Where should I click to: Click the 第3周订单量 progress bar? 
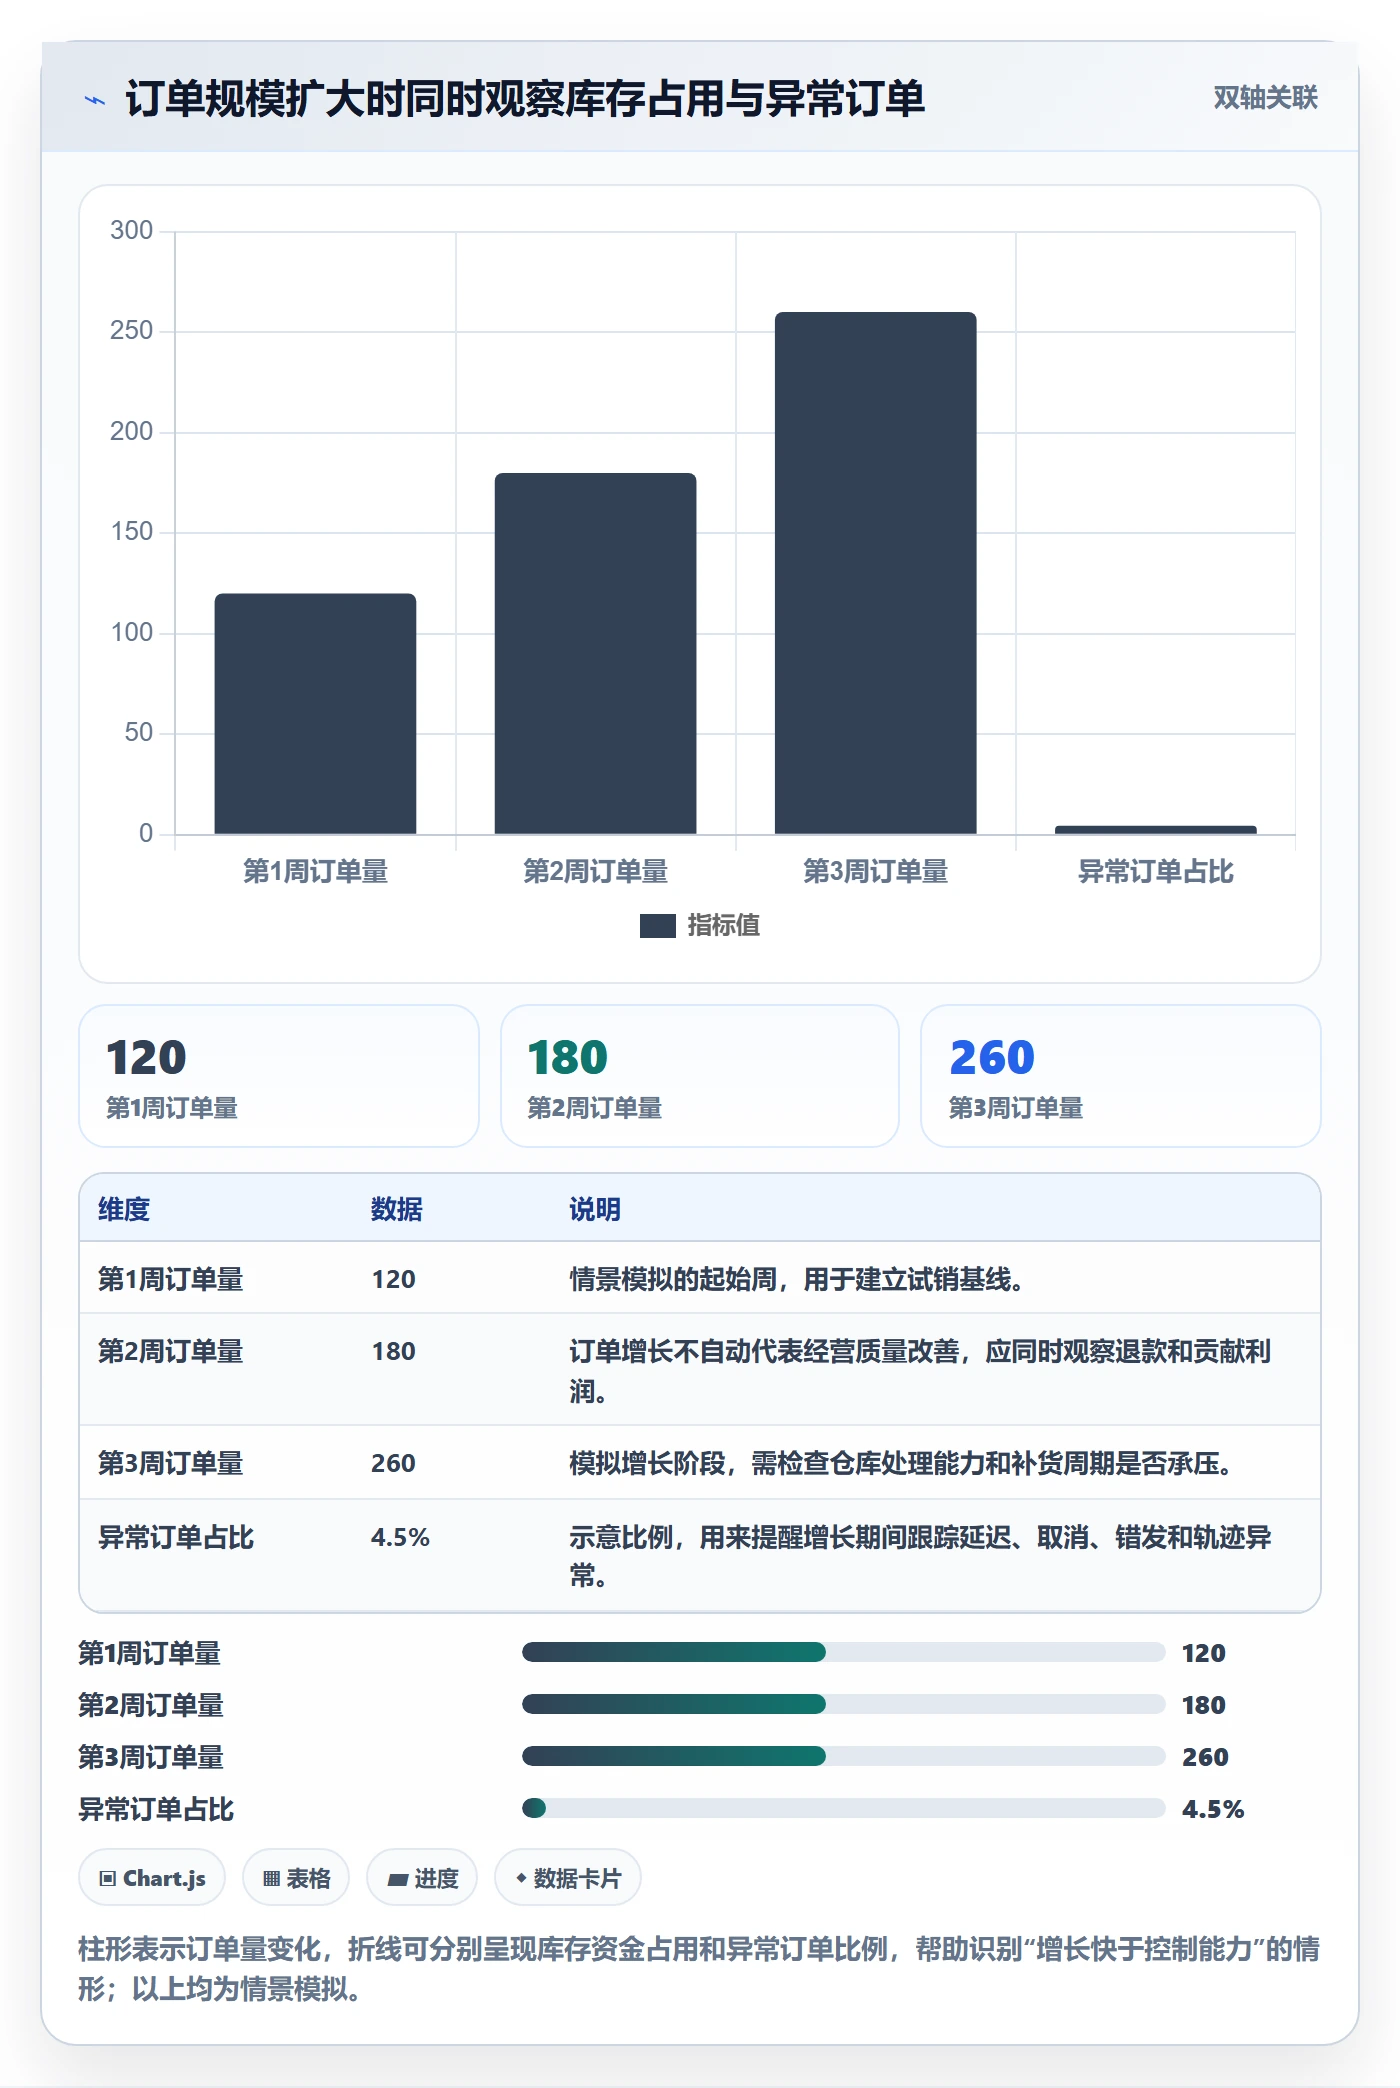coord(843,1756)
